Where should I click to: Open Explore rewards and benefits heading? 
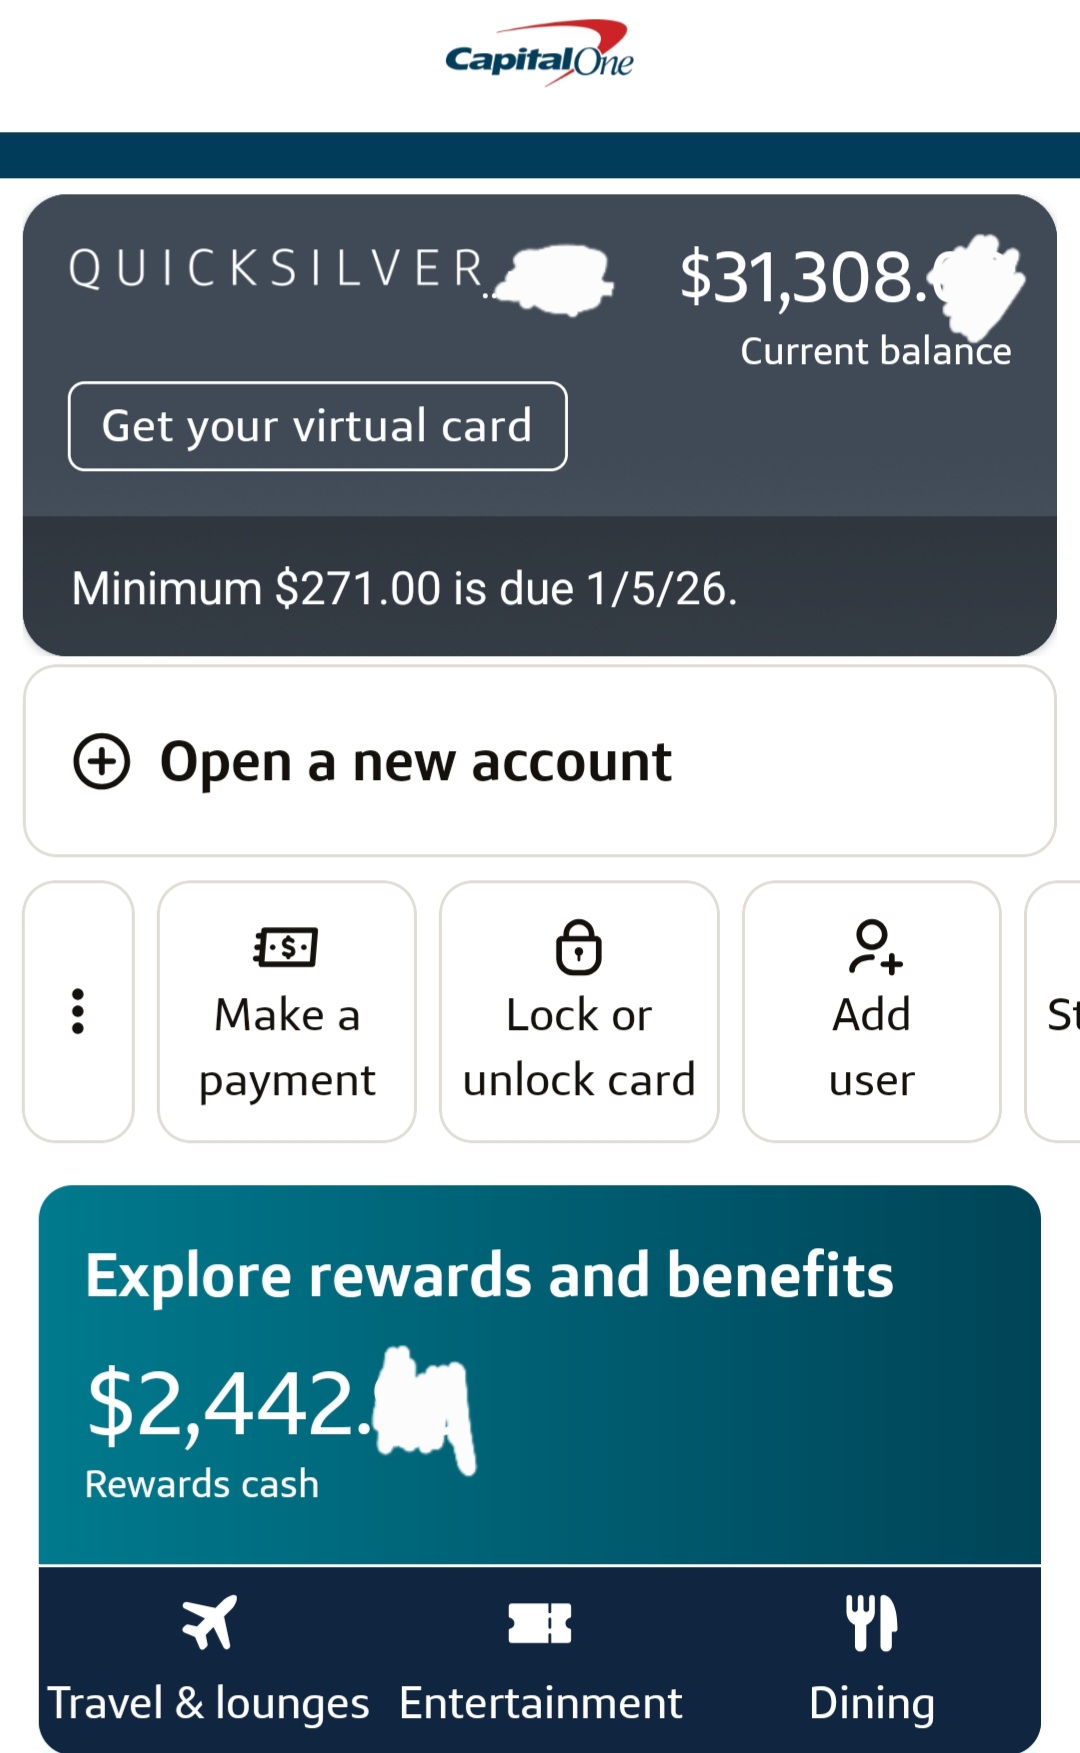coord(489,1276)
